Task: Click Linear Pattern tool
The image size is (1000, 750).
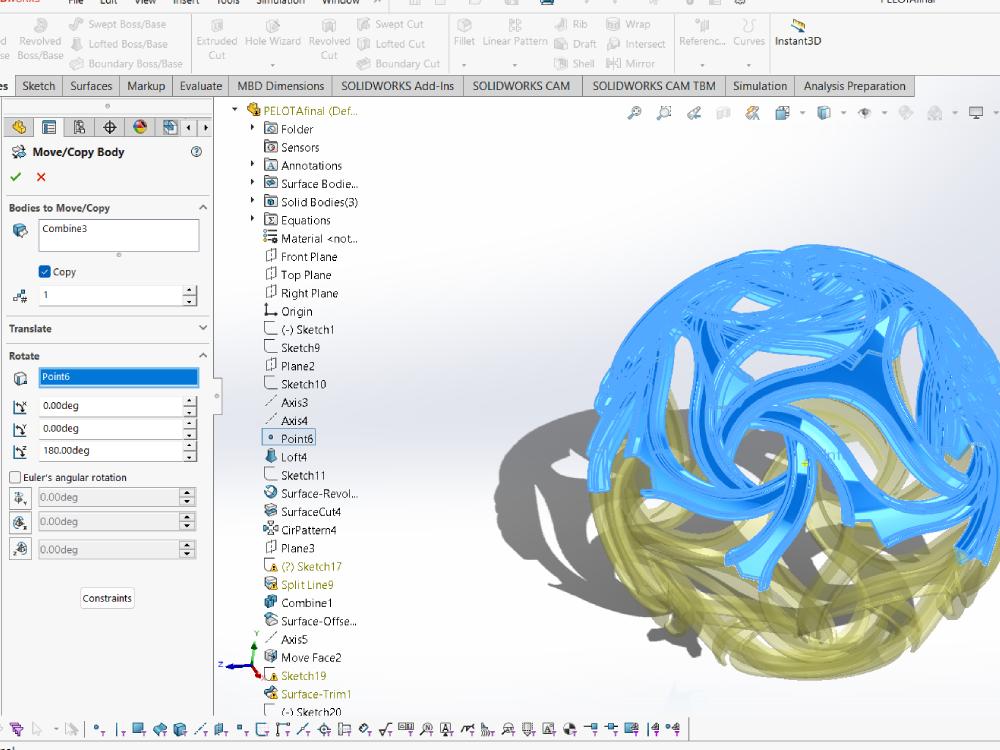Action: point(515,33)
